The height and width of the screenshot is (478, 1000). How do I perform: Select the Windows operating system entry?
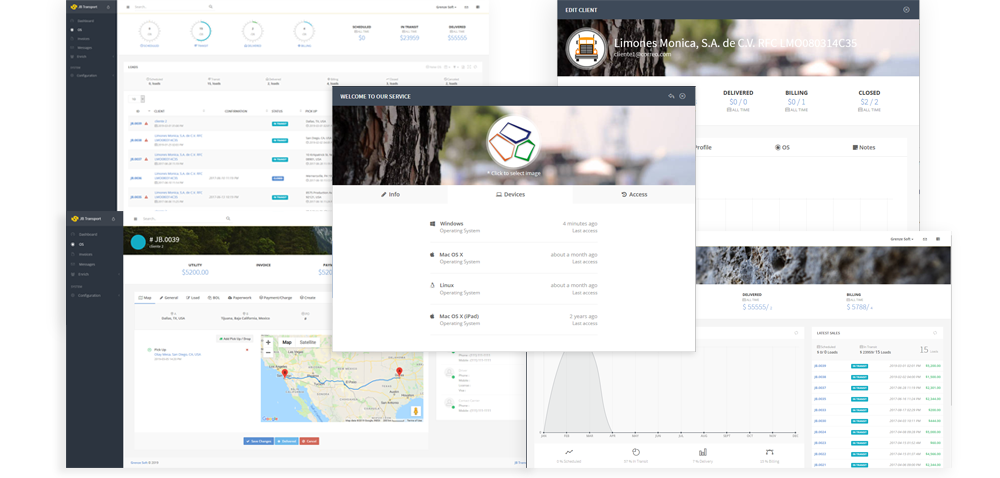(513, 227)
